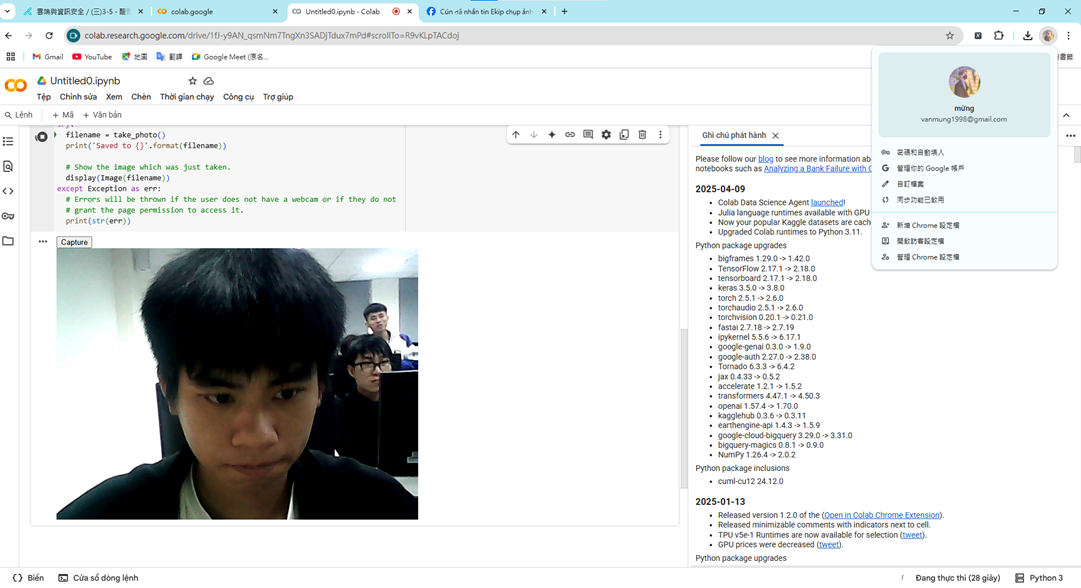Copy link to cell icon
The width and height of the screenshot is (1081, 588).
[570, 135]
